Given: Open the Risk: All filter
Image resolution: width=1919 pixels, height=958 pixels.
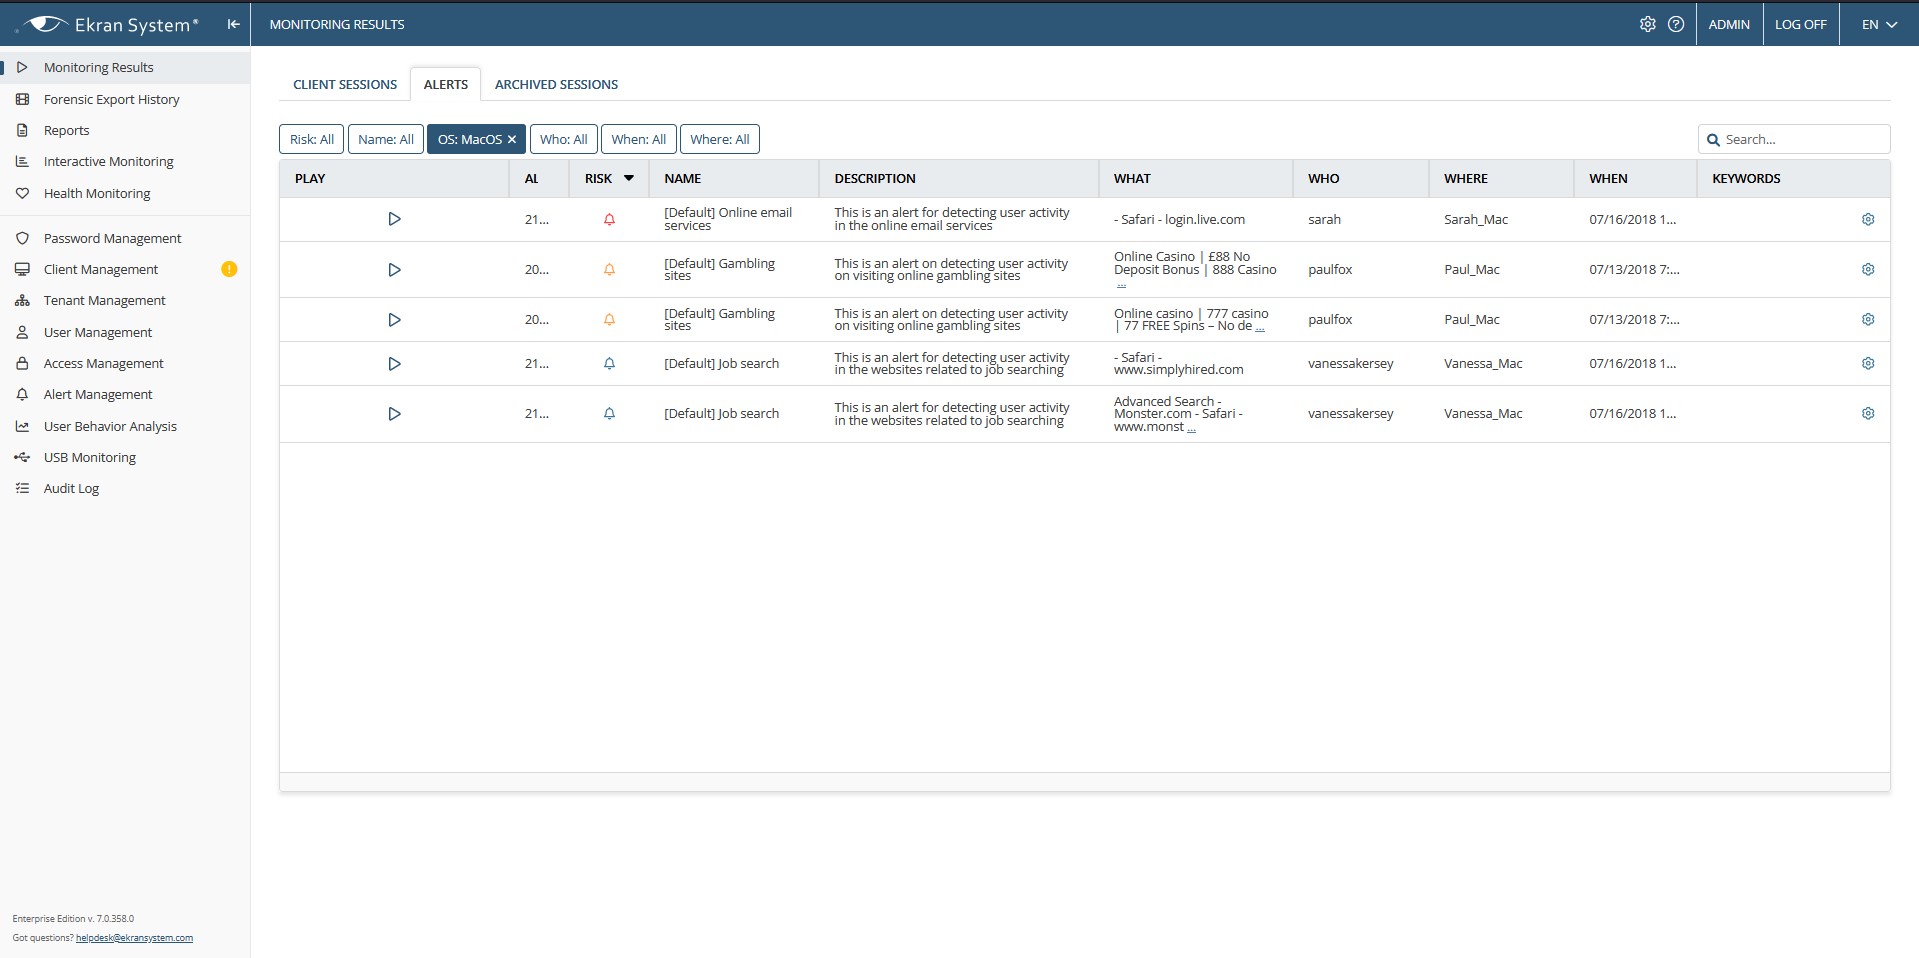Looking at the screenshot, I should [x=311, y=140].
